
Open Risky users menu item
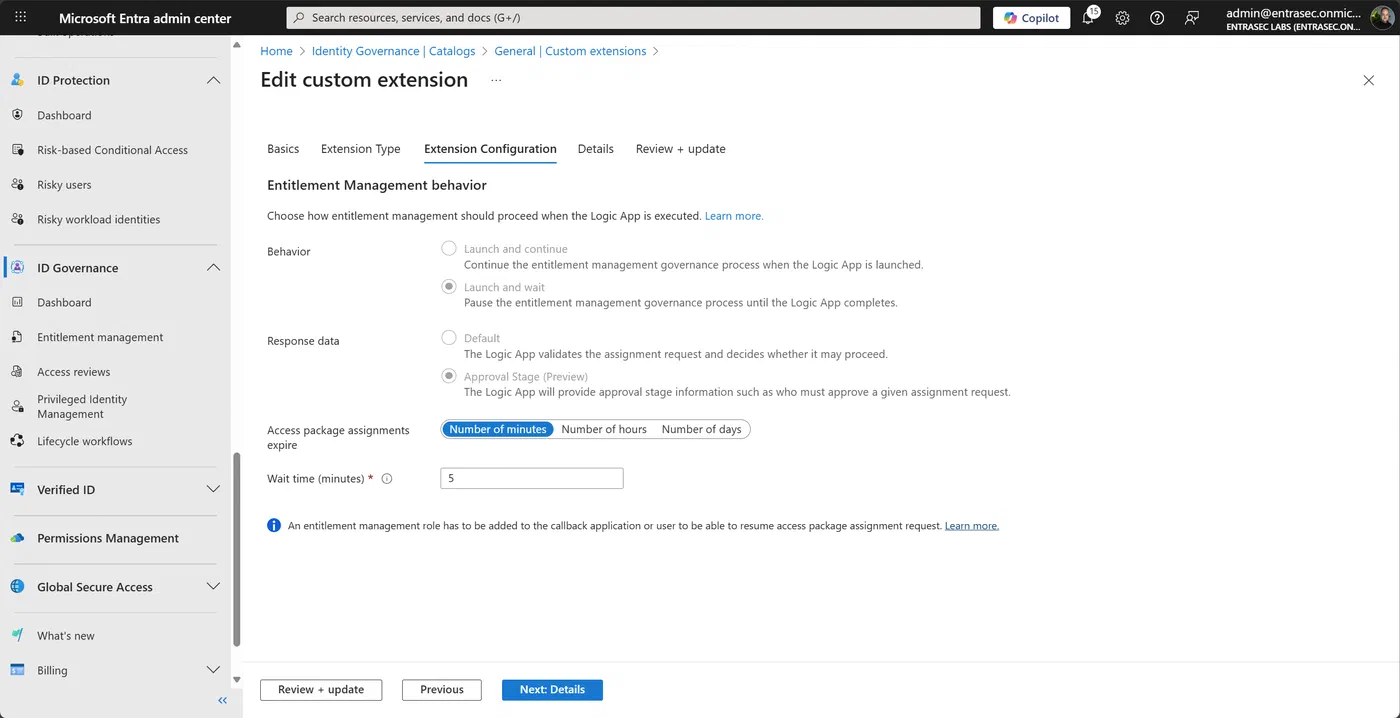tap(64, 185)
